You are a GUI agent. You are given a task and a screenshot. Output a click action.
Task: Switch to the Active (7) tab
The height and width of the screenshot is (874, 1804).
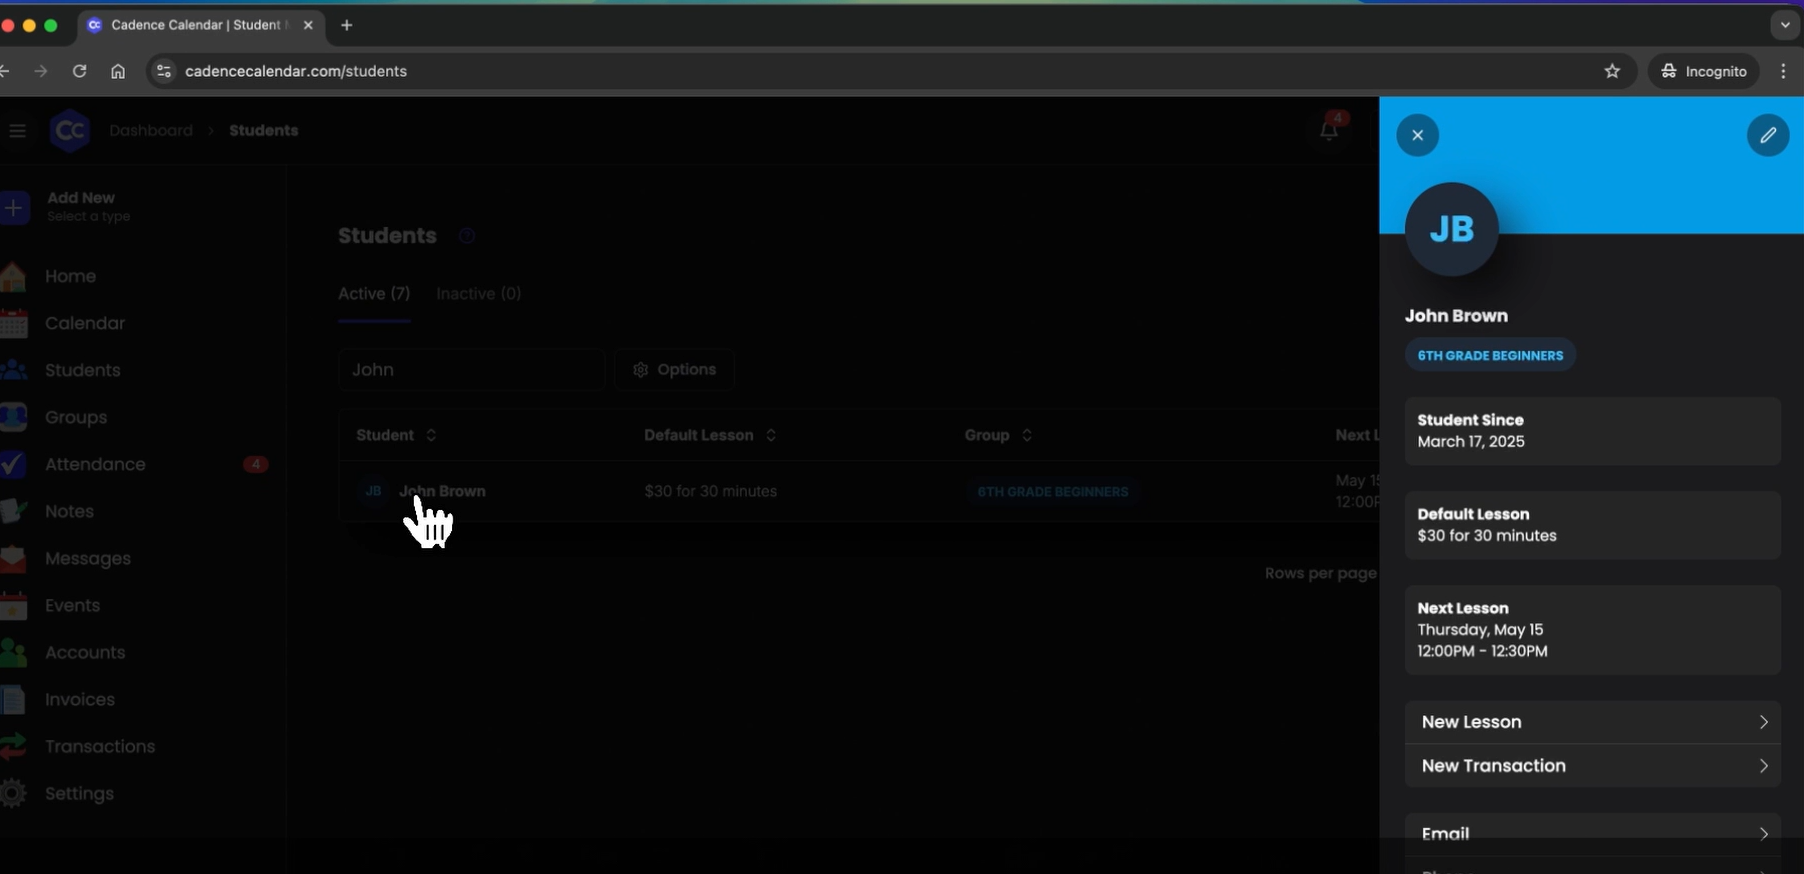coord(374,294)
